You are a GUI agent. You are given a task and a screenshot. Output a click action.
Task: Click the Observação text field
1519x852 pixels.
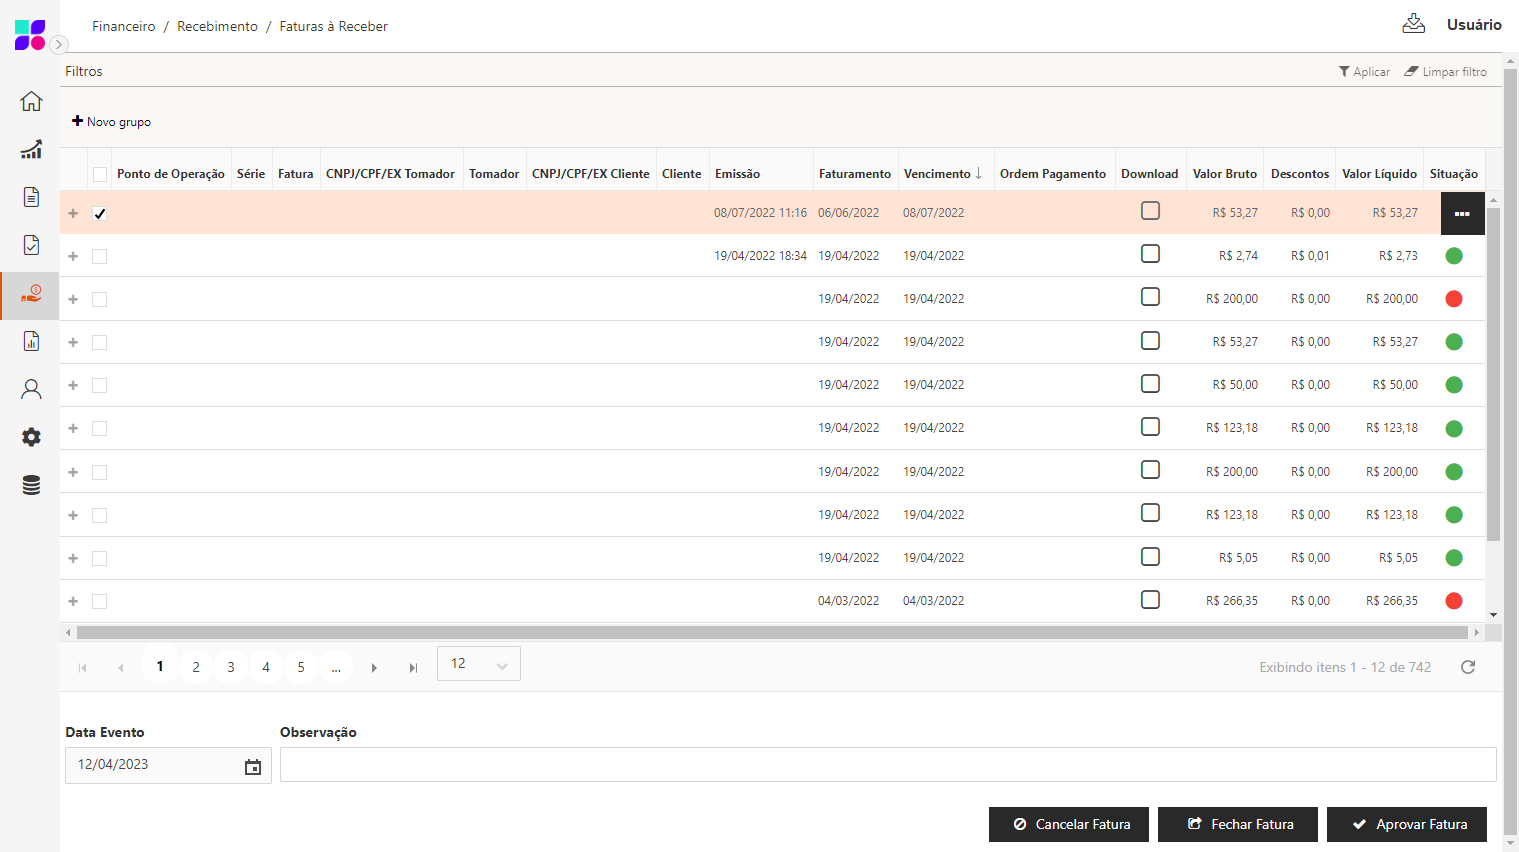pos(887,765)
